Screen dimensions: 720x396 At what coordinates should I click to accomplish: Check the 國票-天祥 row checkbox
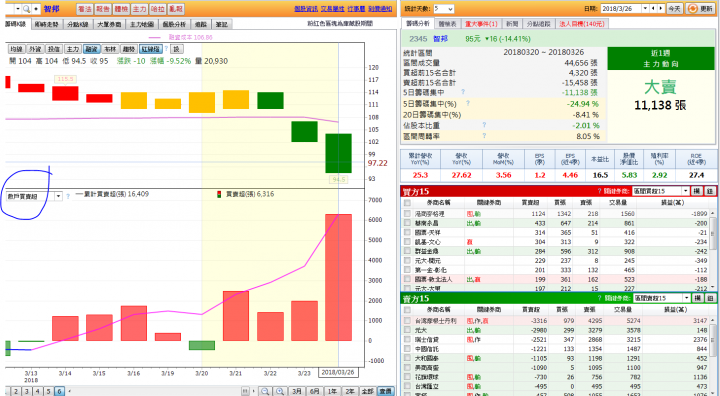(407, 232)
